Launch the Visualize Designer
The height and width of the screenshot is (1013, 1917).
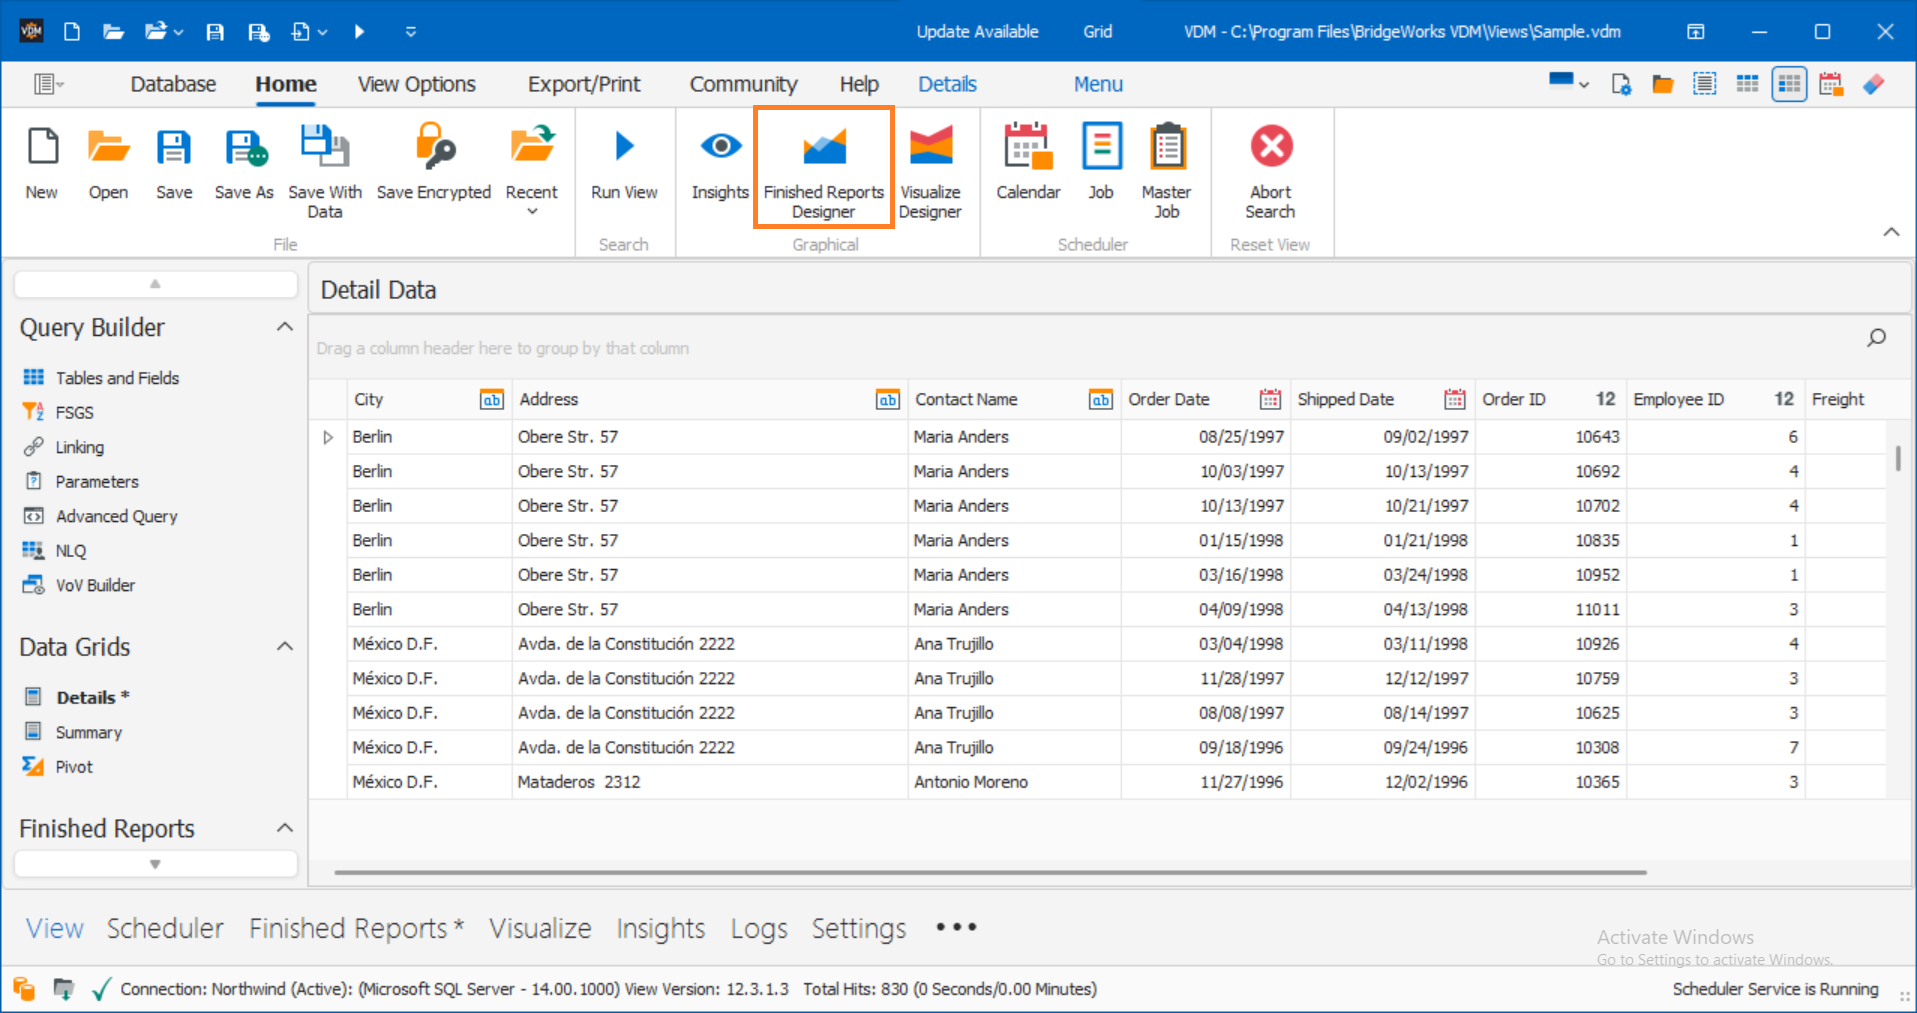tap(930, 166)
